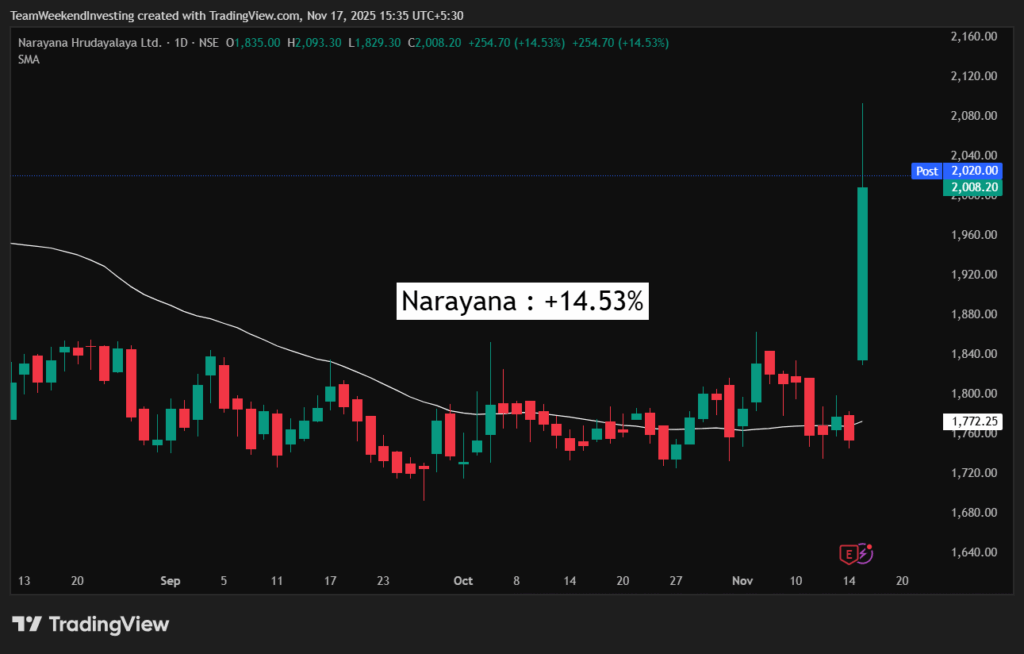The image size is (1024, 654).
Task: Click the green 2,008.20 last price label
Action: (x=972, y=187)
